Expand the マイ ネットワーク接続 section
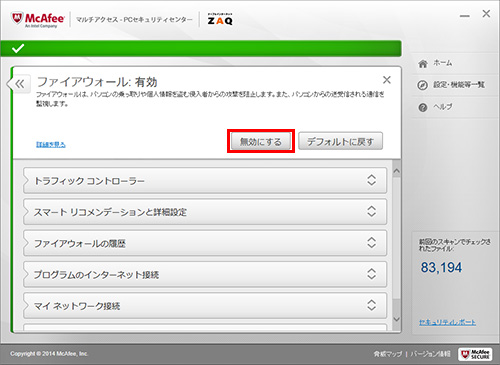This screenshot has height=365, width=500. click(x=205, y=306)
